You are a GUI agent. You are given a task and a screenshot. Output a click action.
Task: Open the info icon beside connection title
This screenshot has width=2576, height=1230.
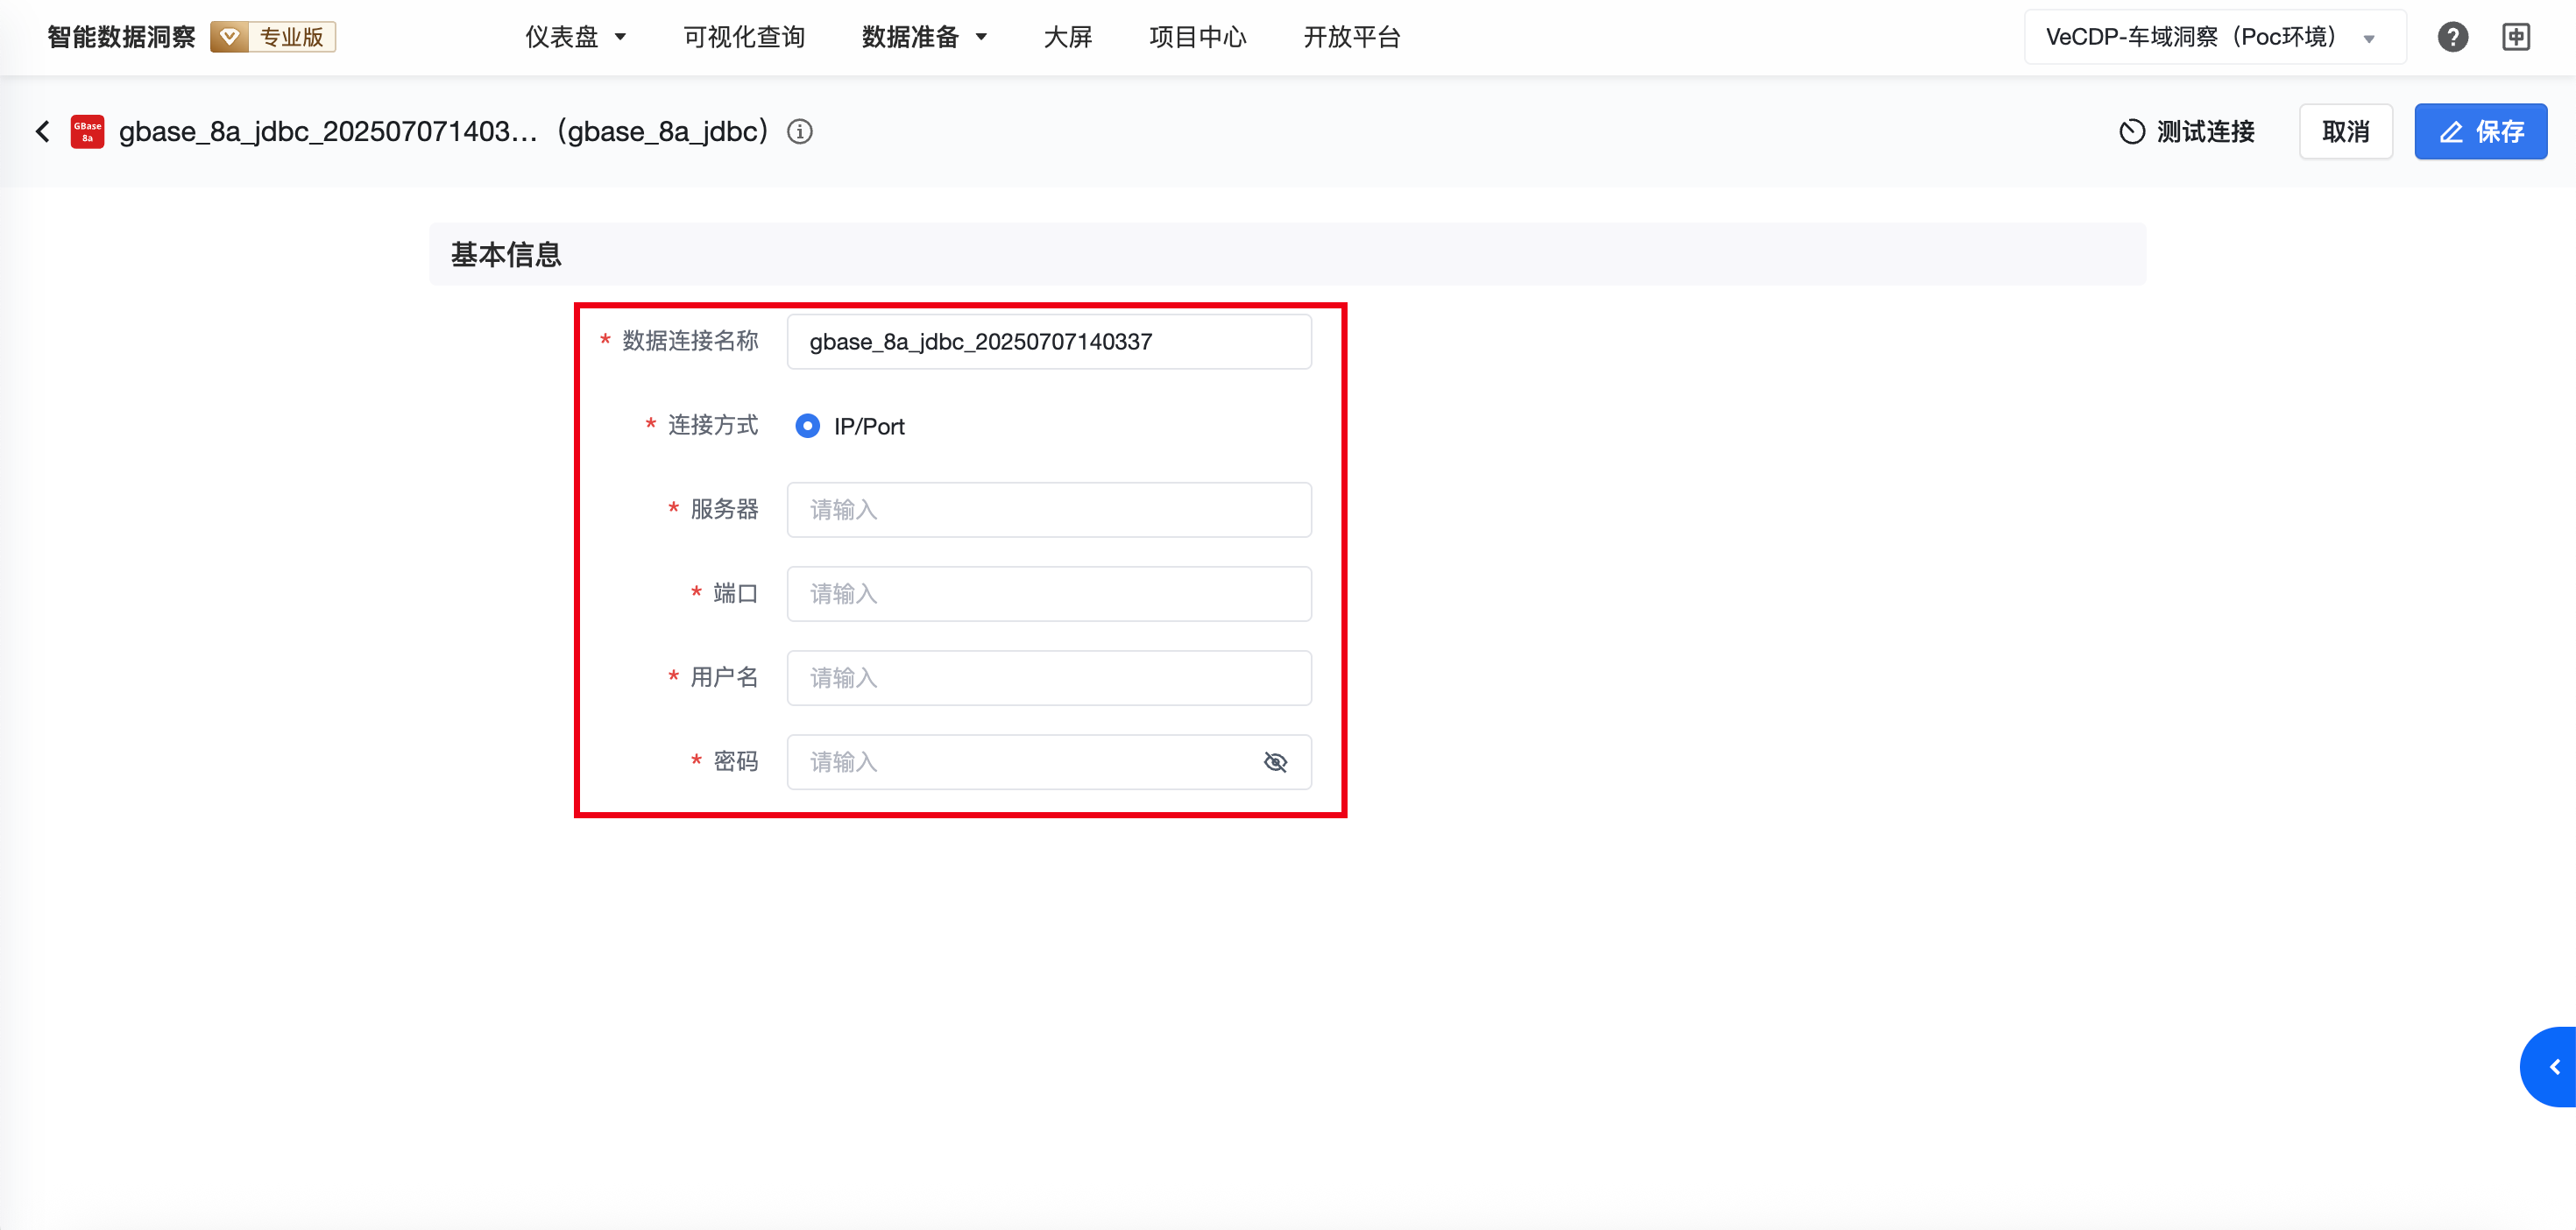800,131
